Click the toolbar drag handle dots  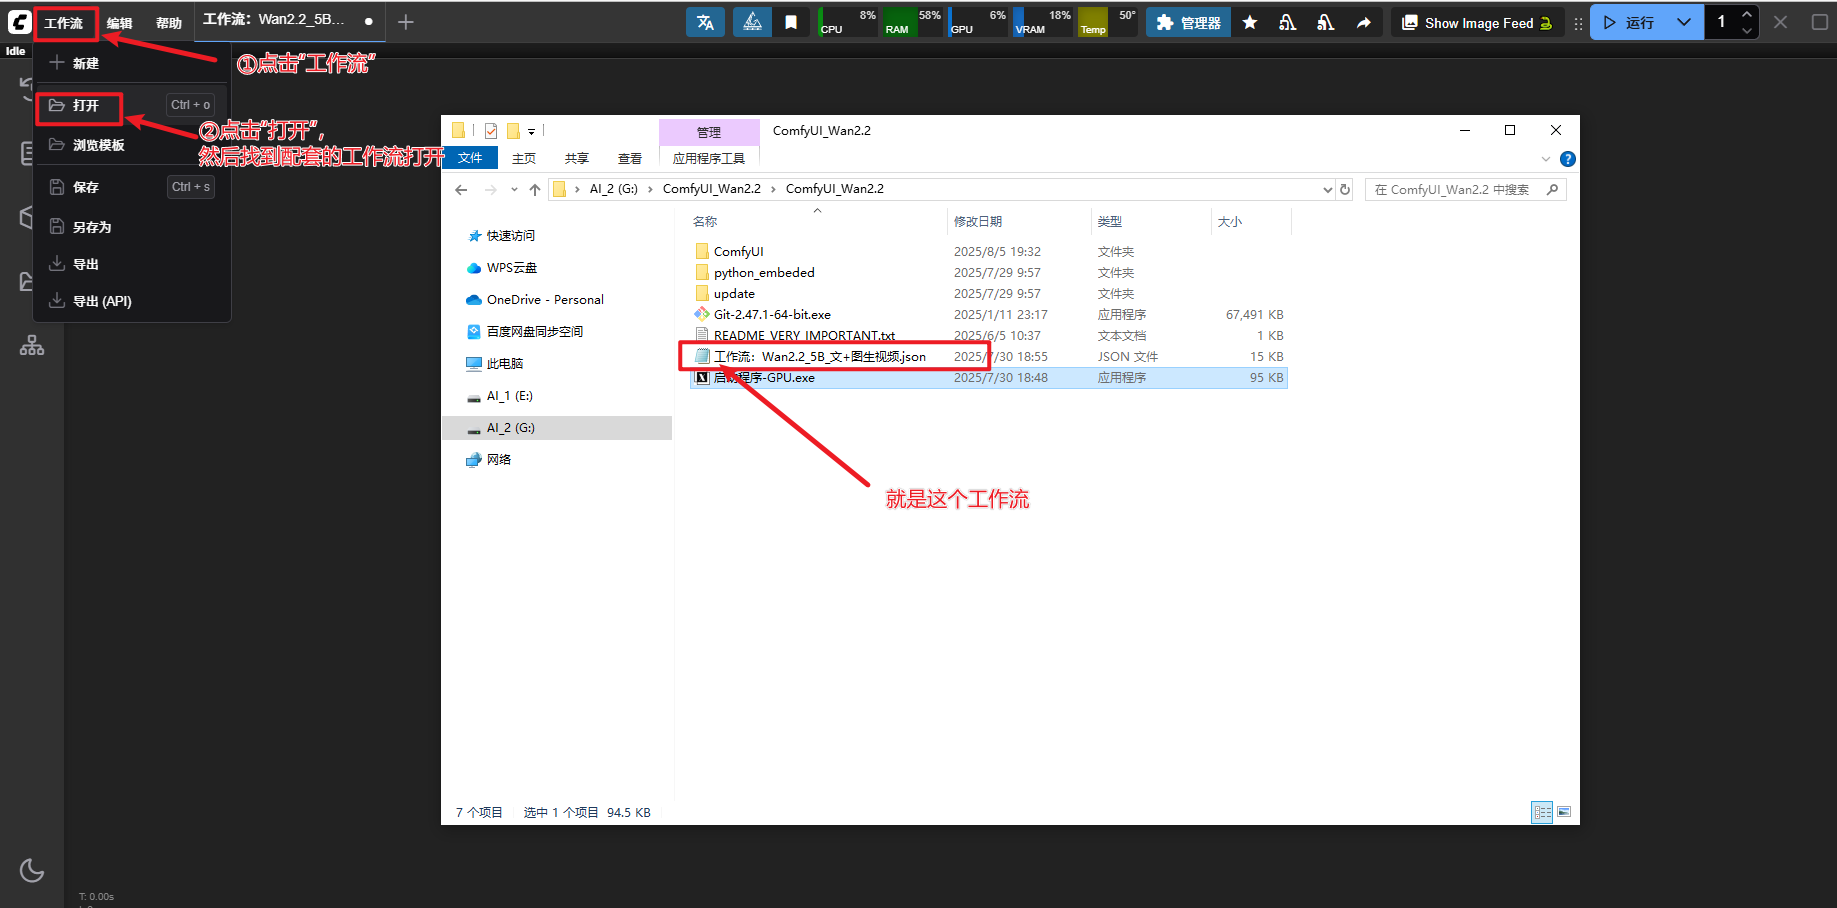tap(1578, 22)
